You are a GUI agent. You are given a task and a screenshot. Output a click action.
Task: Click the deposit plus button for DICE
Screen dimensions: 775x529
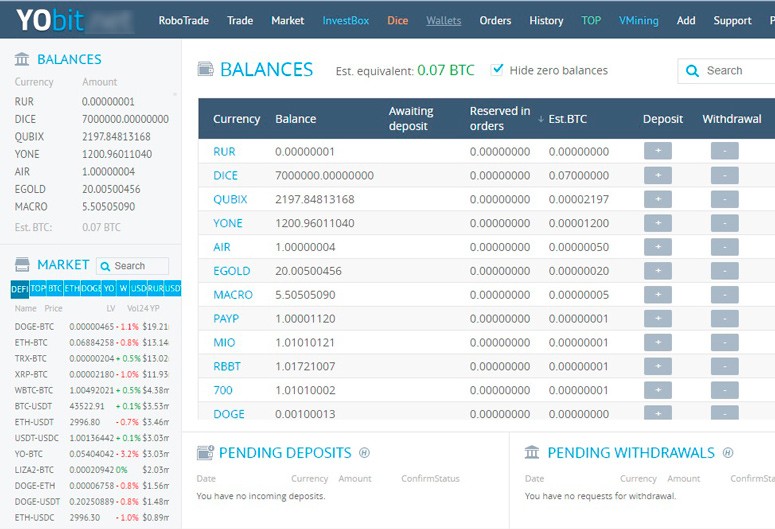pyautogui.click(x=658, y=175)
